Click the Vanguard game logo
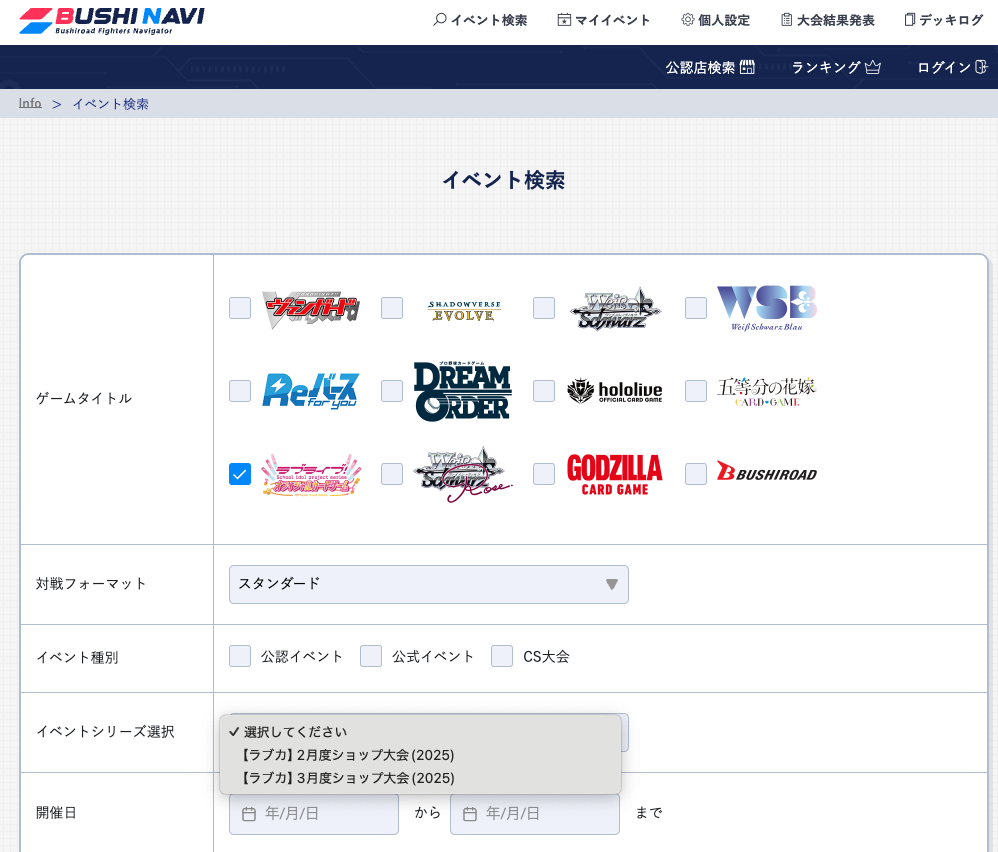The image size is (998, 852). 311,308
